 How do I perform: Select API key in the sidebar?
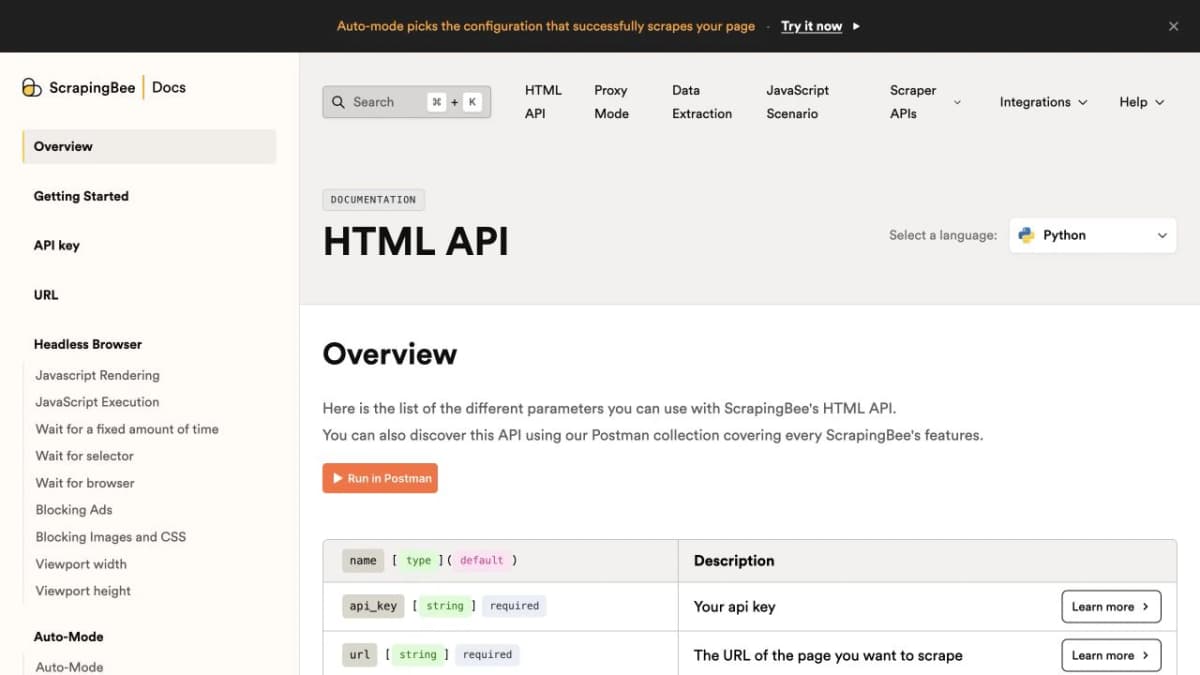pyautogui.click(x=57, y=245)
